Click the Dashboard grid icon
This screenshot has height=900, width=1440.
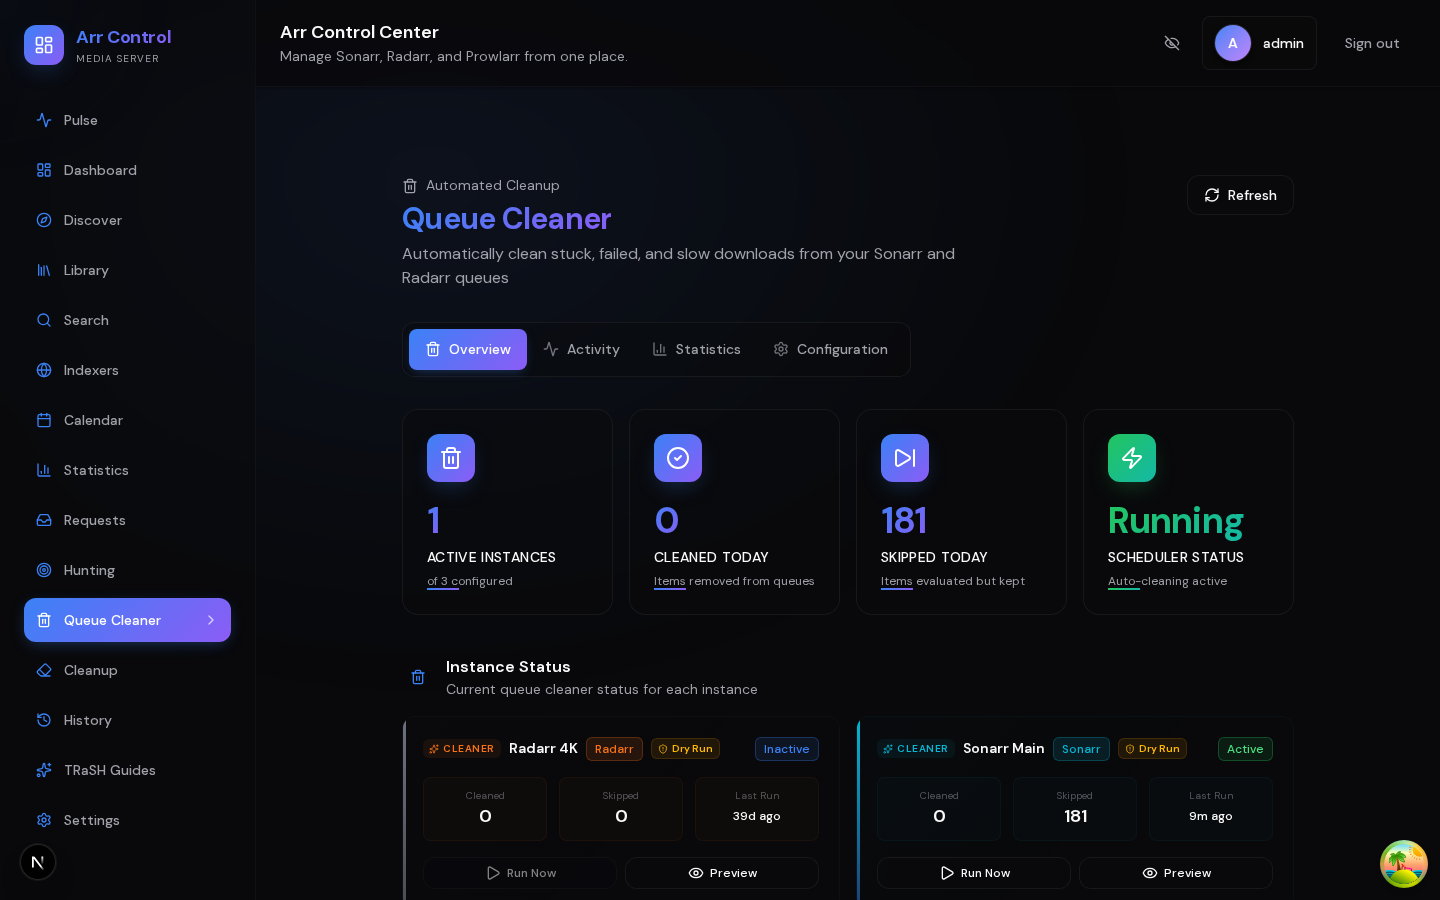click(44, 170)
